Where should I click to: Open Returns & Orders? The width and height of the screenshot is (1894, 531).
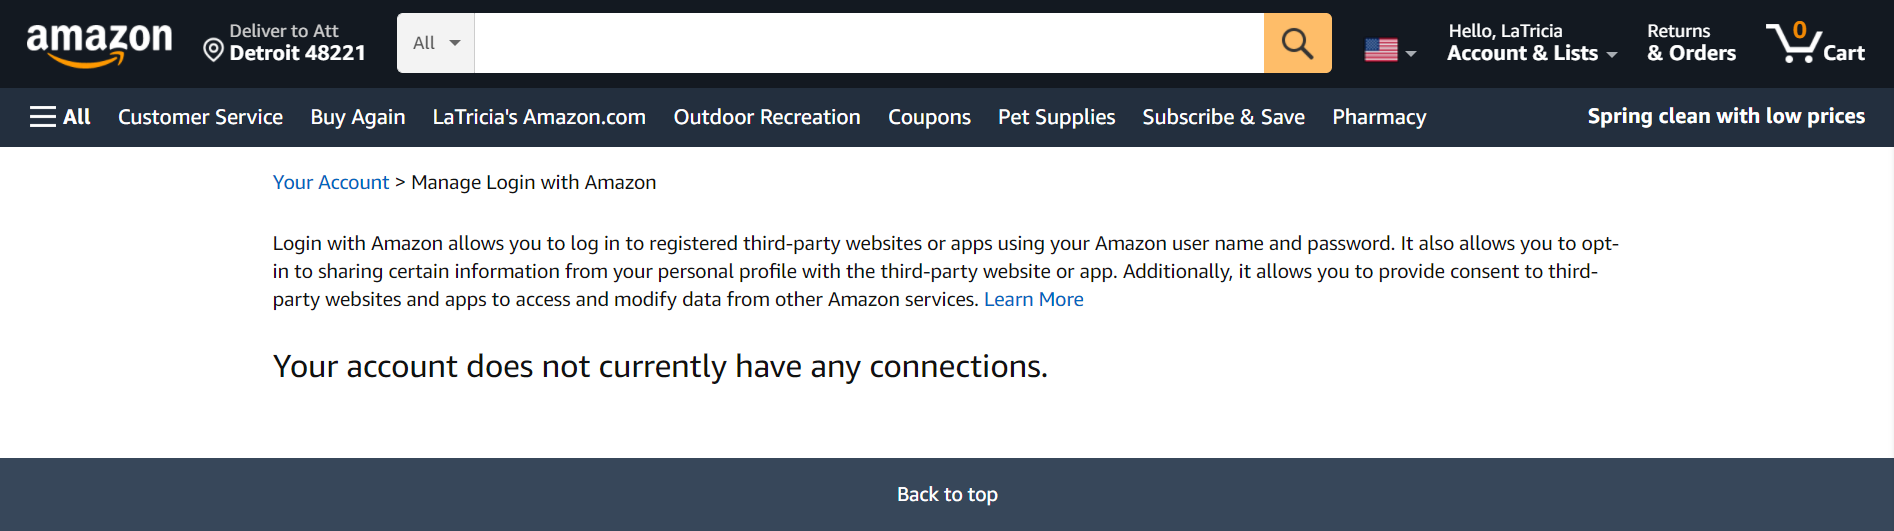pyautogui.click(x=1691, y=43)
